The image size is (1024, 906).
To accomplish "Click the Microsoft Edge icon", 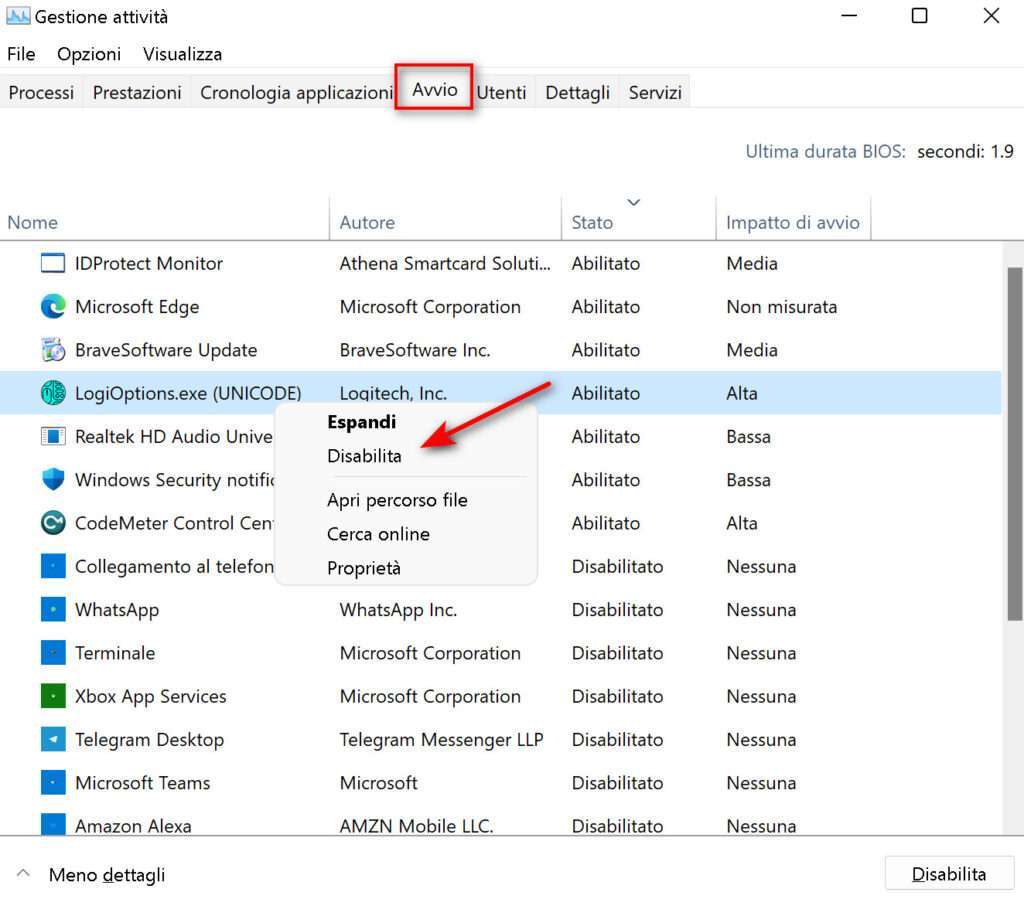I will pyautogui.click(x=53, y=306).
